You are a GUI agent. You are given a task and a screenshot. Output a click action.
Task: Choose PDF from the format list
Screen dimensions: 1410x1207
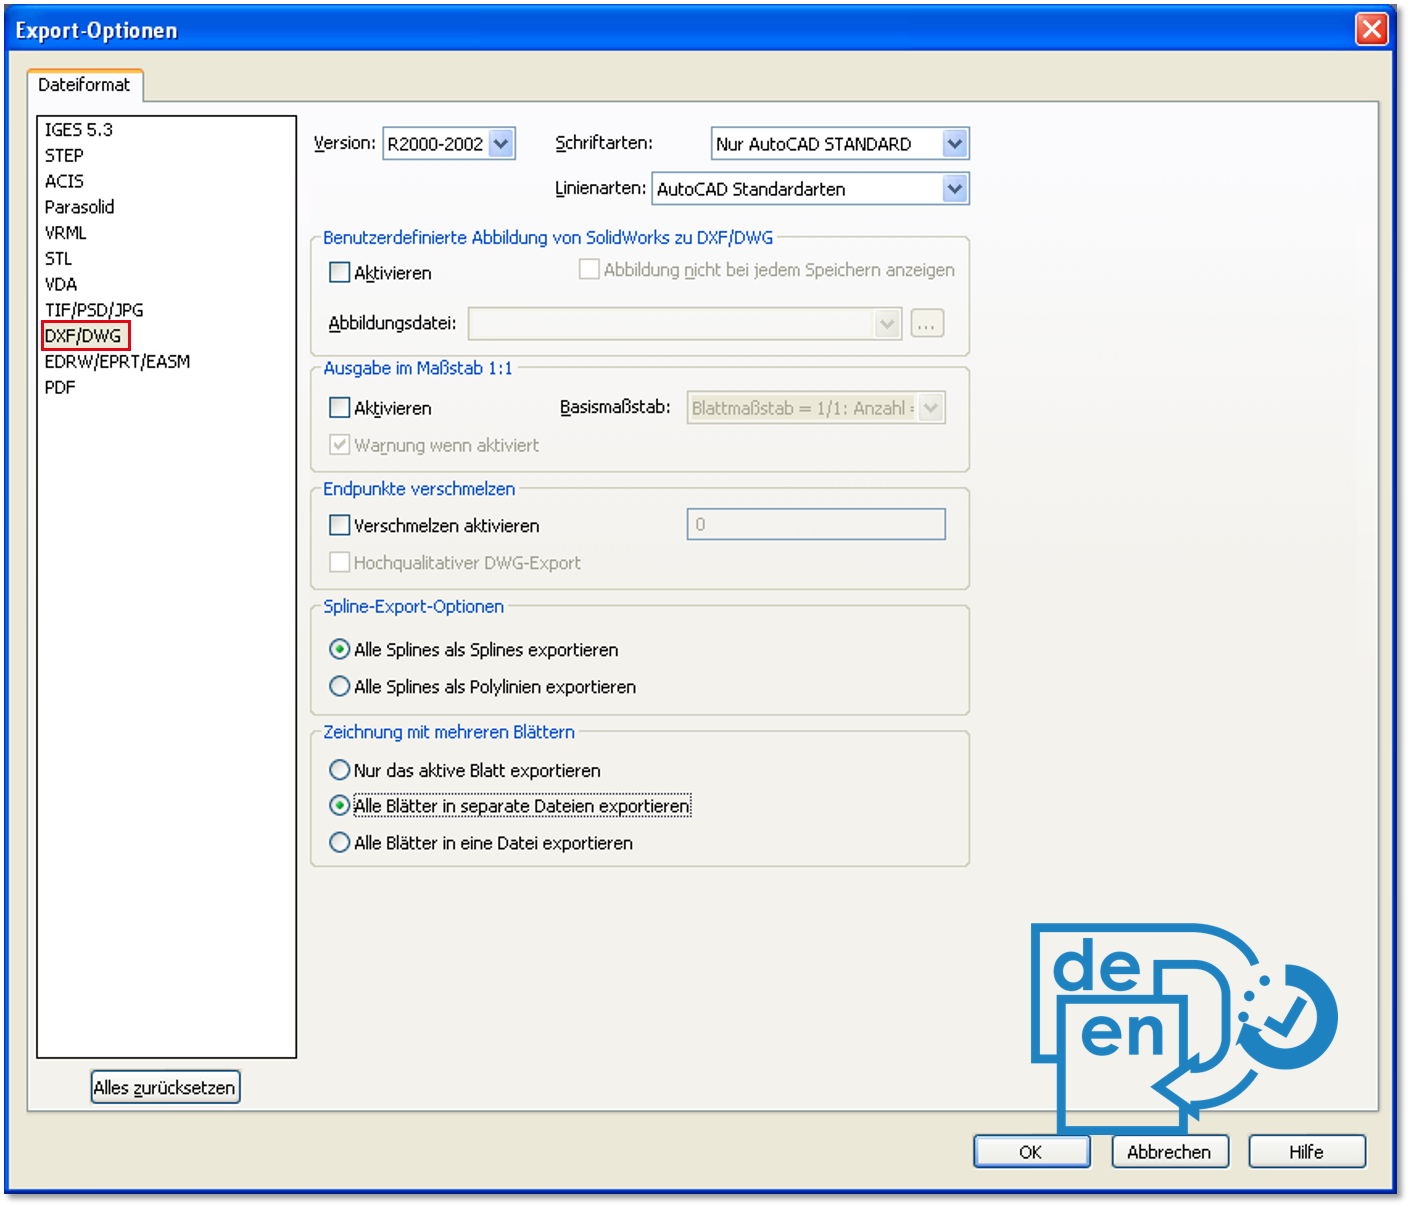pos(60,388)
